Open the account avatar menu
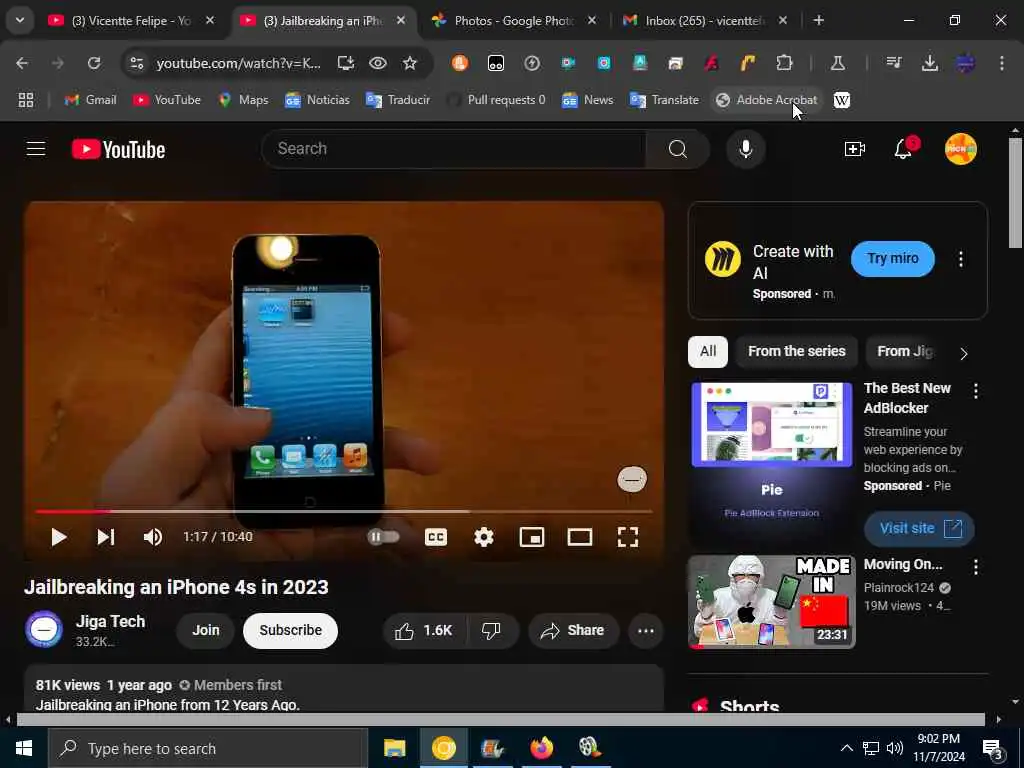 (x=961, y=149)
